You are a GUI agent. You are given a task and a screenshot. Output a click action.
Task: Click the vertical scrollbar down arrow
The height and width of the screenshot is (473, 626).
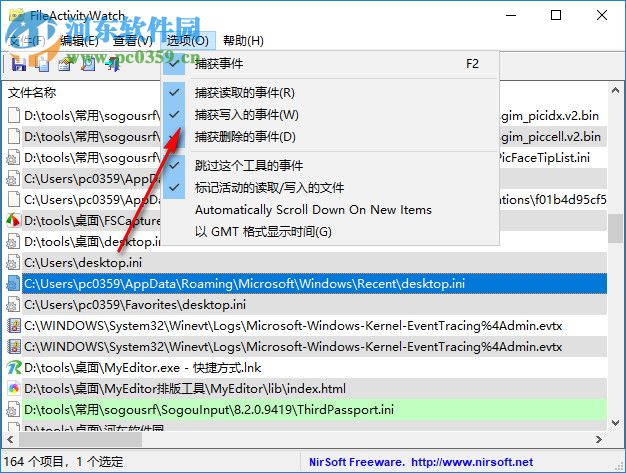click(615, 423)
